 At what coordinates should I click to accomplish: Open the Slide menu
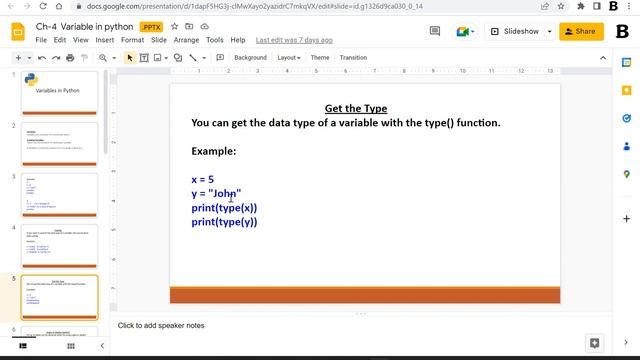(x=159, y=40)
